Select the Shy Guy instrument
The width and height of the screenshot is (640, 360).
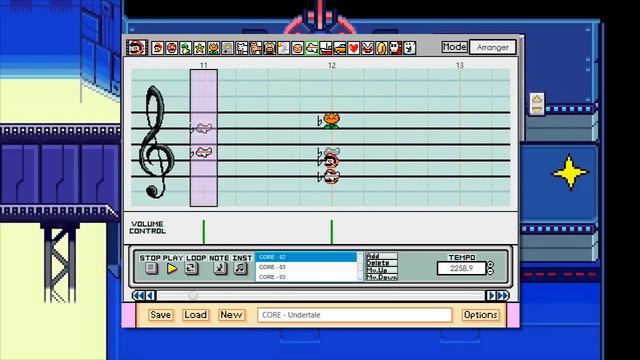point(396,48)
